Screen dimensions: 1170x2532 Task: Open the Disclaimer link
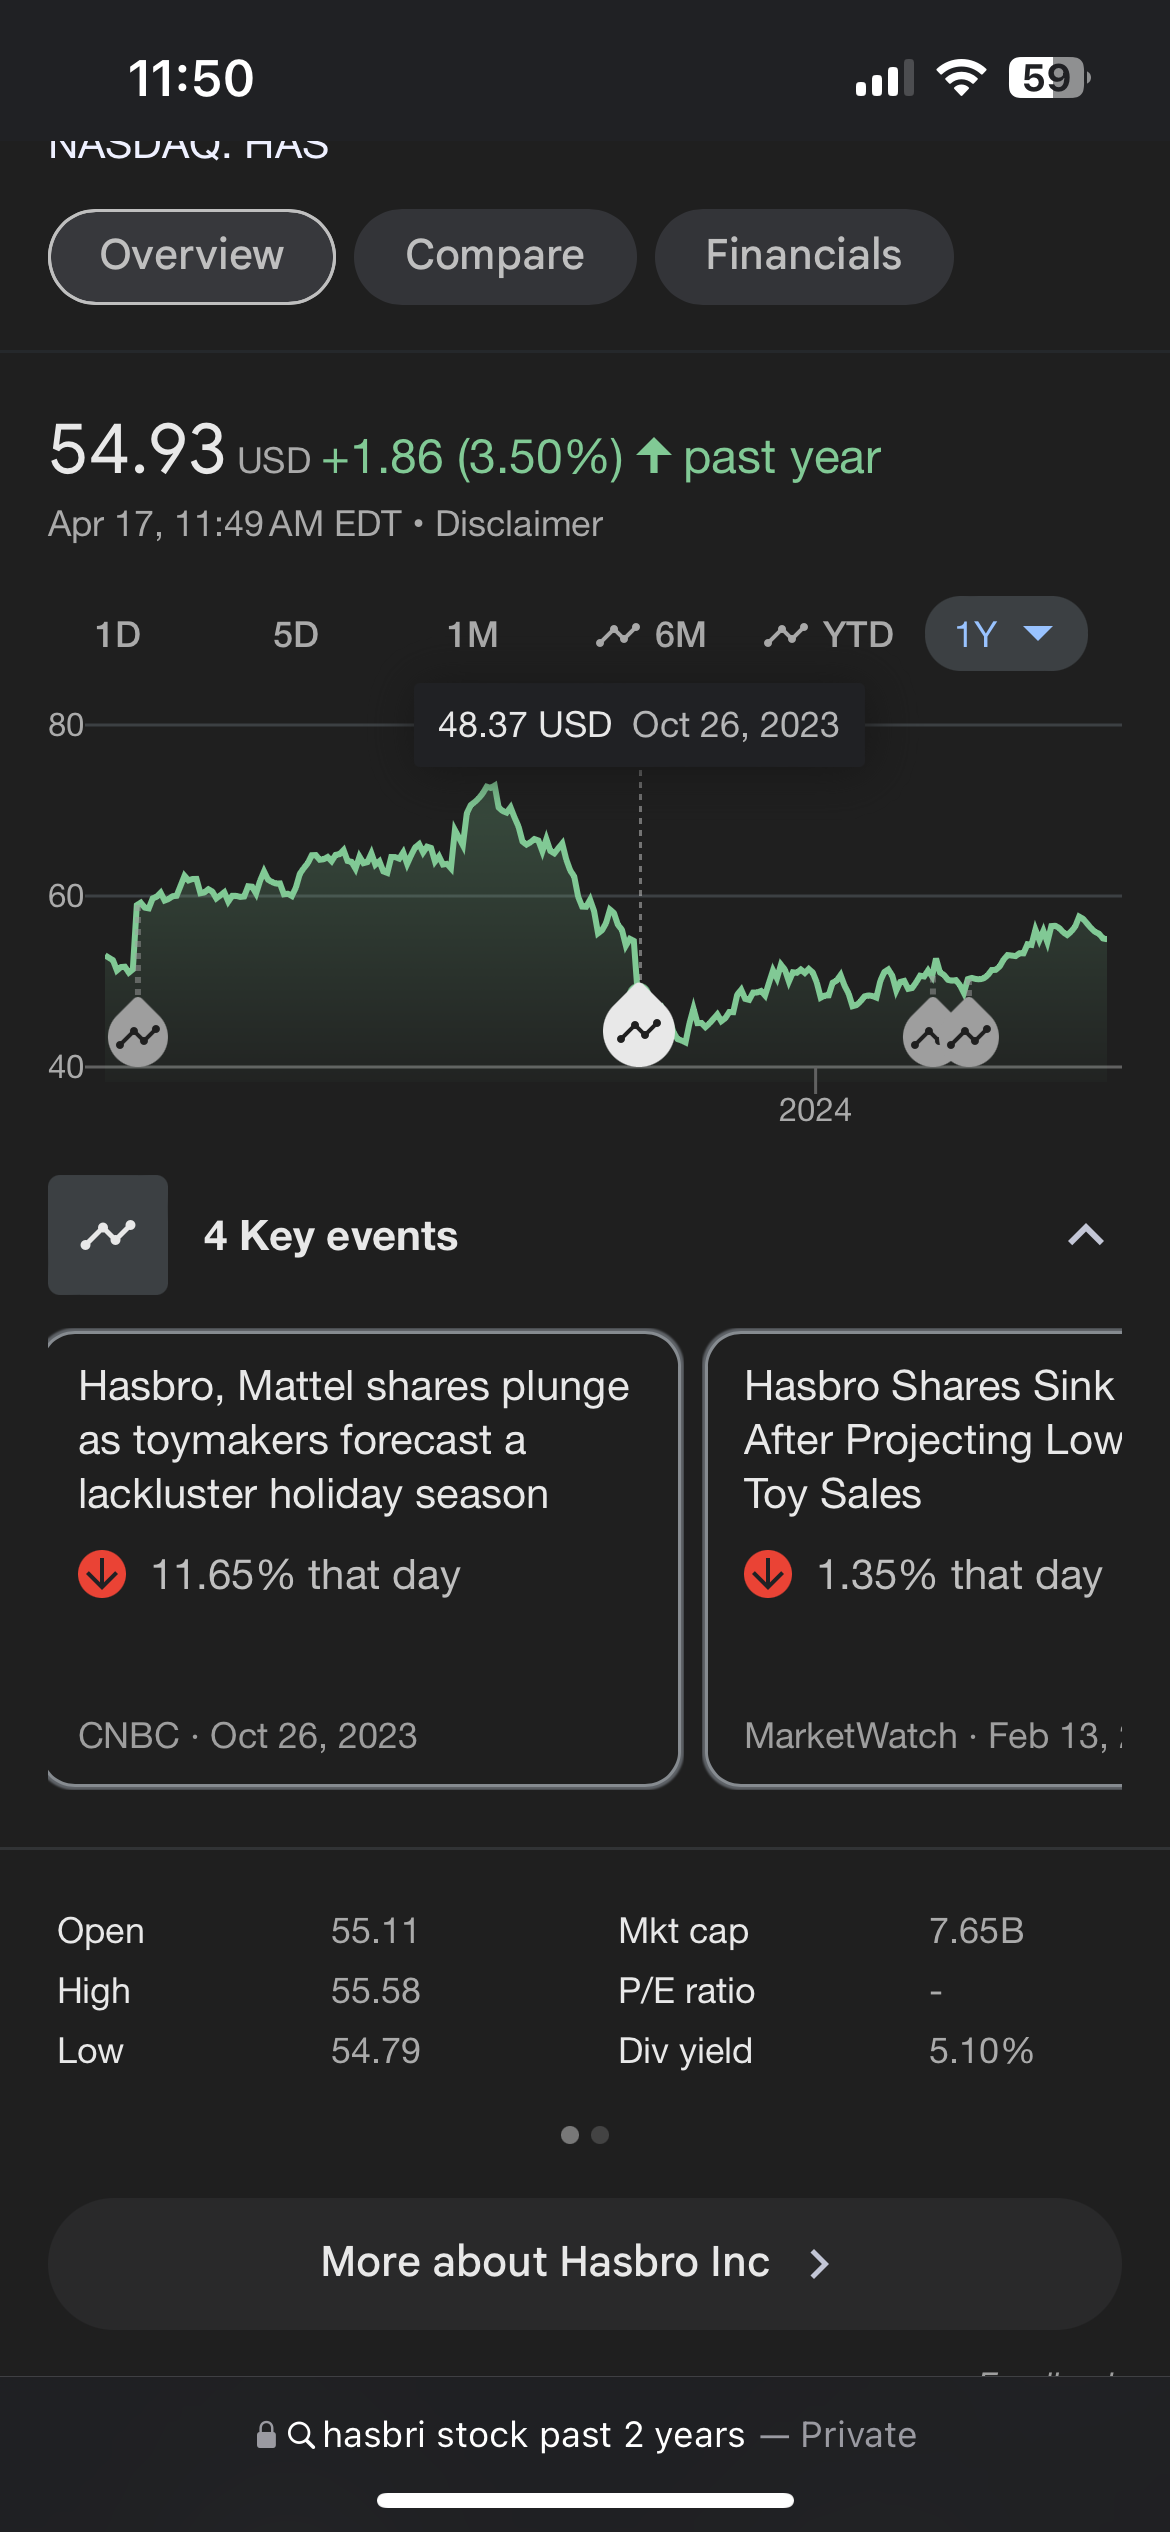[519, 524]
